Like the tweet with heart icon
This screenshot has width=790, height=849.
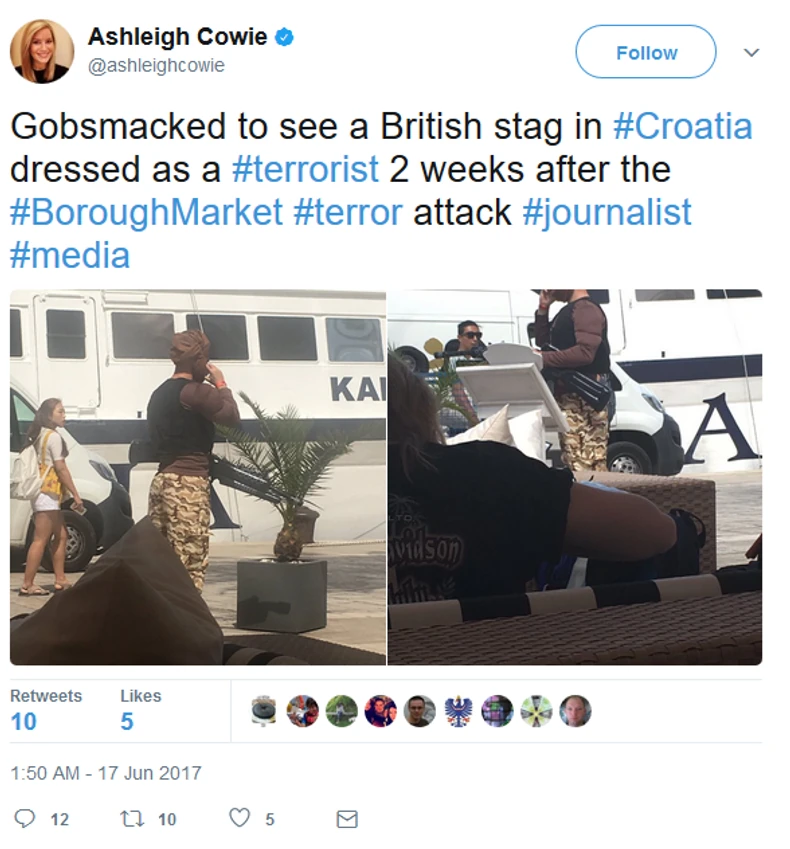239,818
